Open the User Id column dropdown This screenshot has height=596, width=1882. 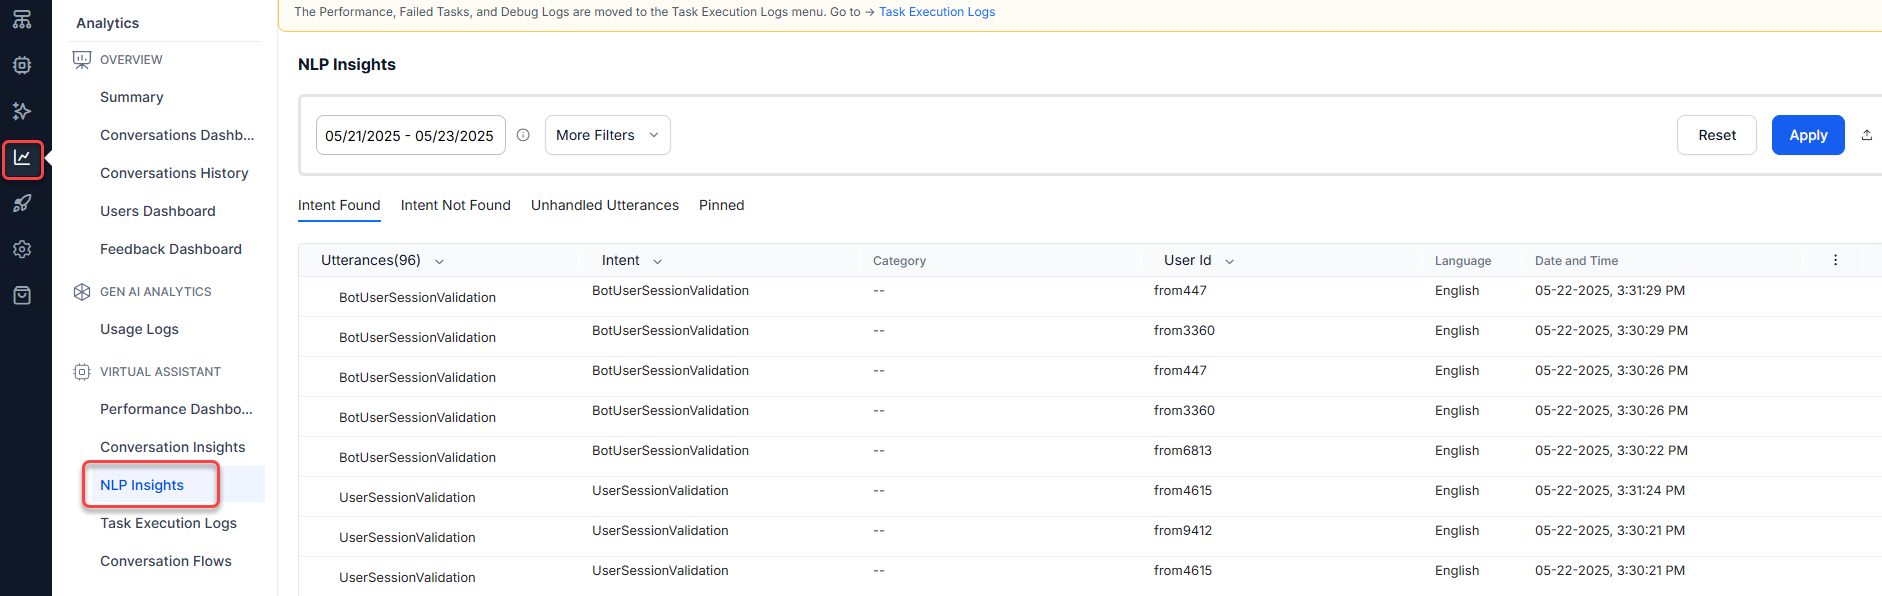[1229, 261]
